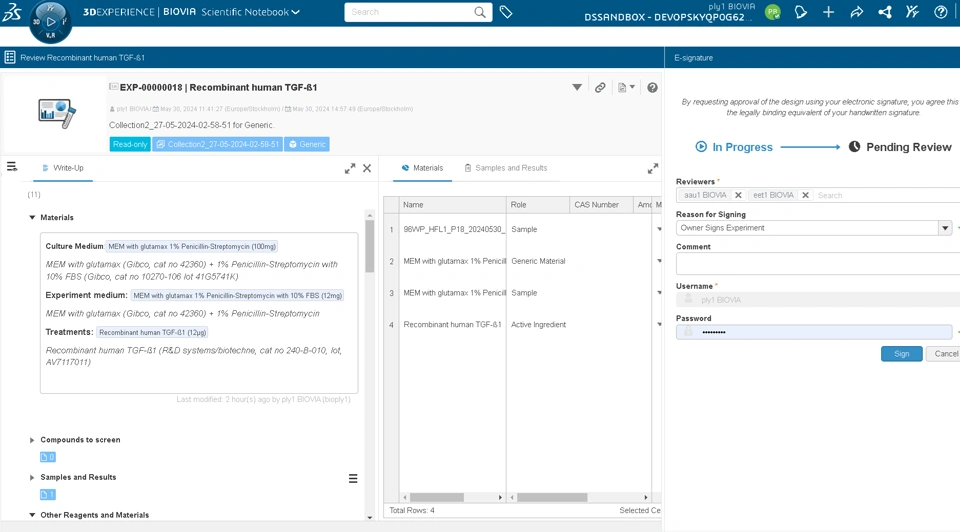Open the Scientific Notebook app menu
960x532 pixels.
click(250, 12)
